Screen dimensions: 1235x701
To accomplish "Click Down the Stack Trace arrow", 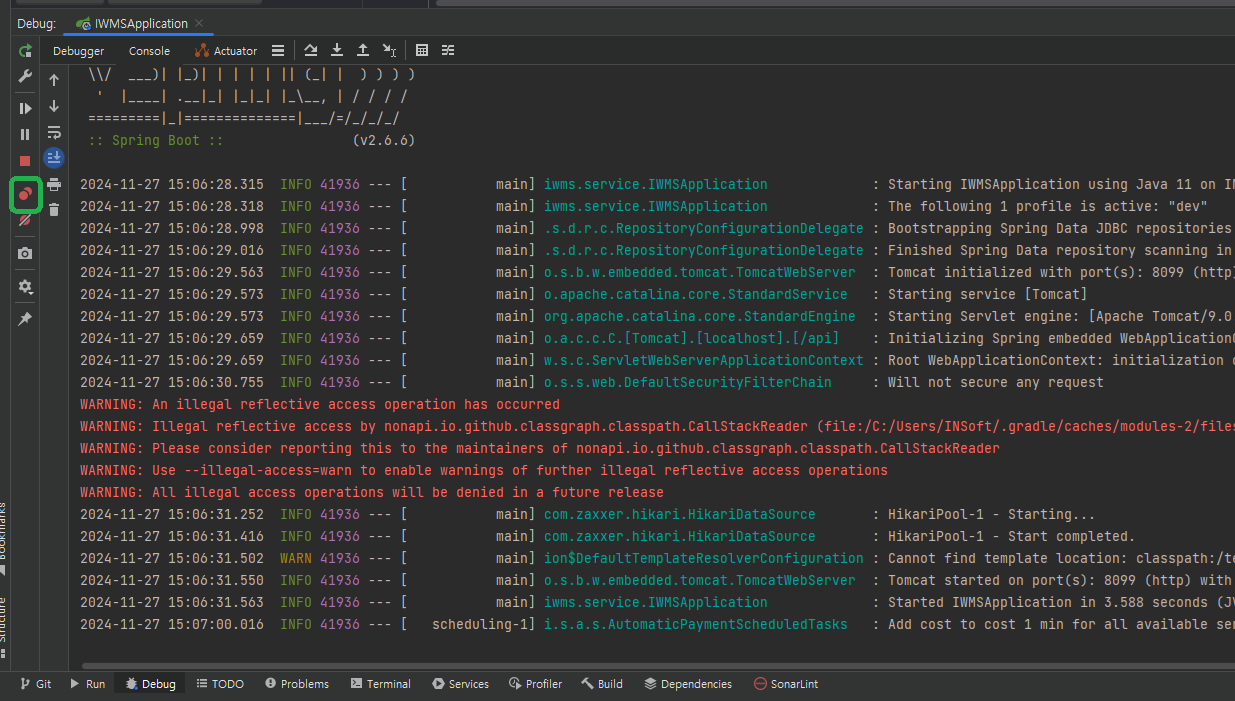I will pyautogui.click(x=54, y=106).
